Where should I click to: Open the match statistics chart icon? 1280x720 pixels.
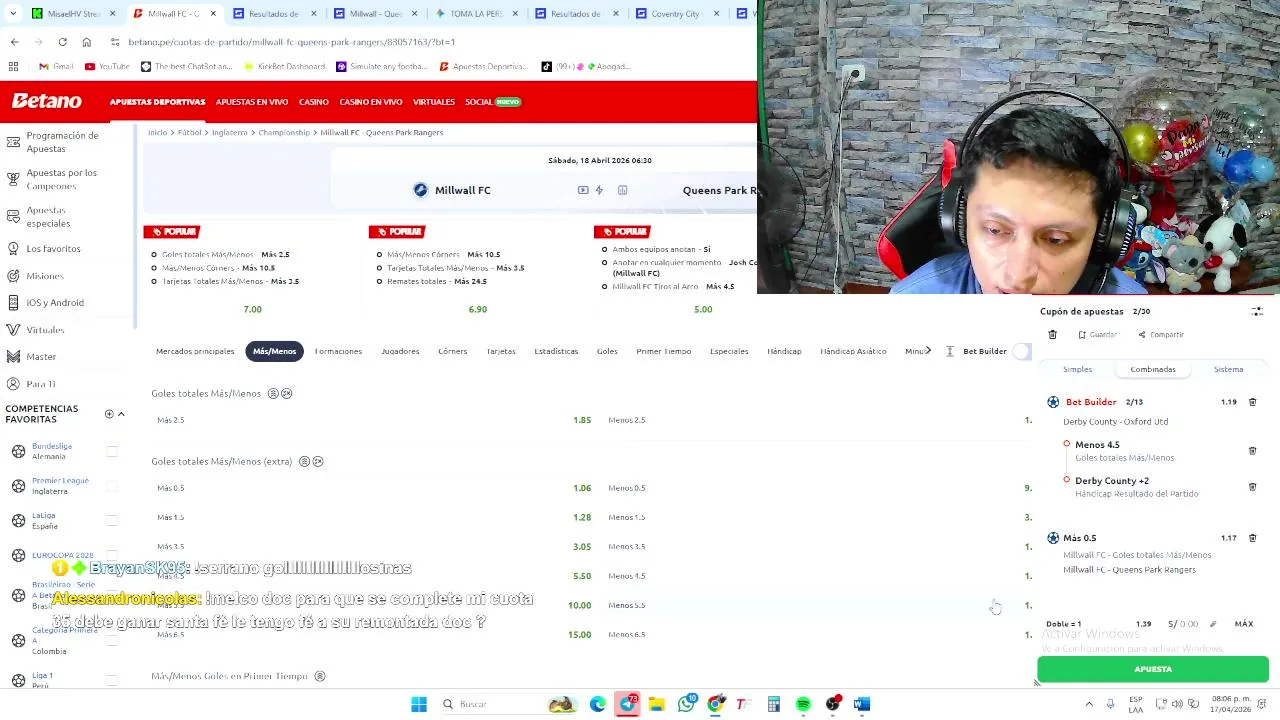(x=622, y=190)
